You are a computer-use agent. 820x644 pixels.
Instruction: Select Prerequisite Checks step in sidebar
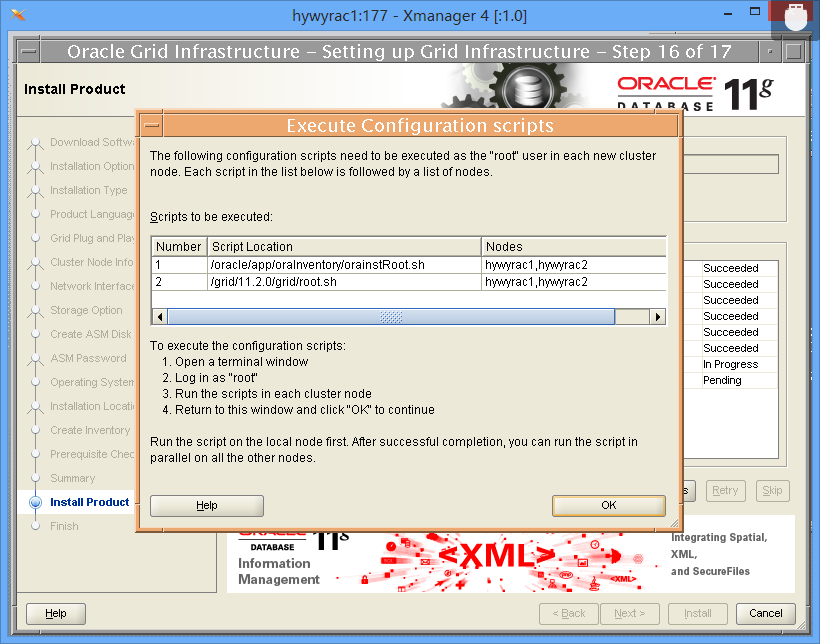(92, 454)
